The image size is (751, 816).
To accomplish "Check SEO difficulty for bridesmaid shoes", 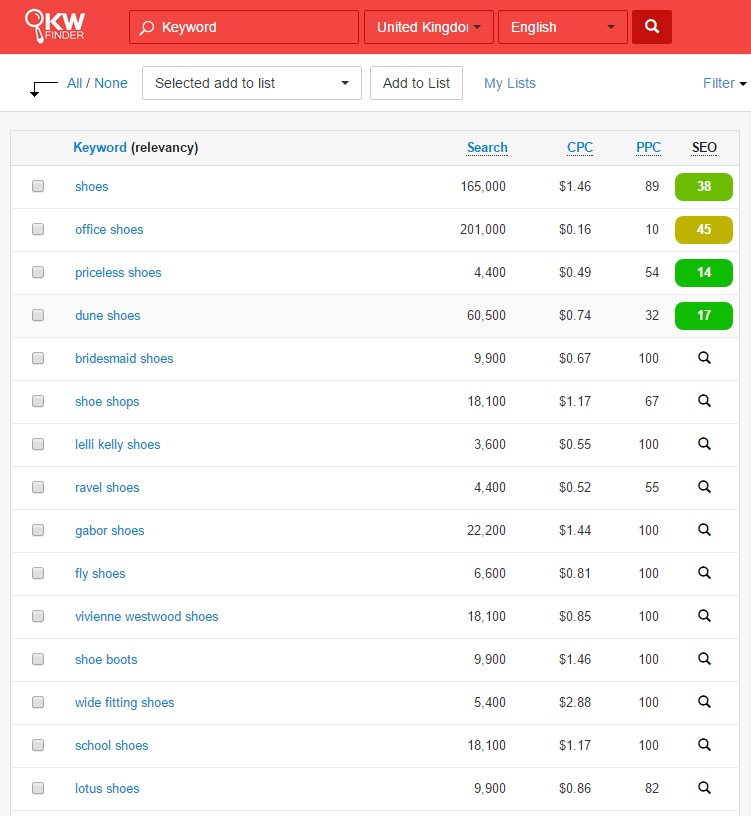I will (x=704, y=358).
